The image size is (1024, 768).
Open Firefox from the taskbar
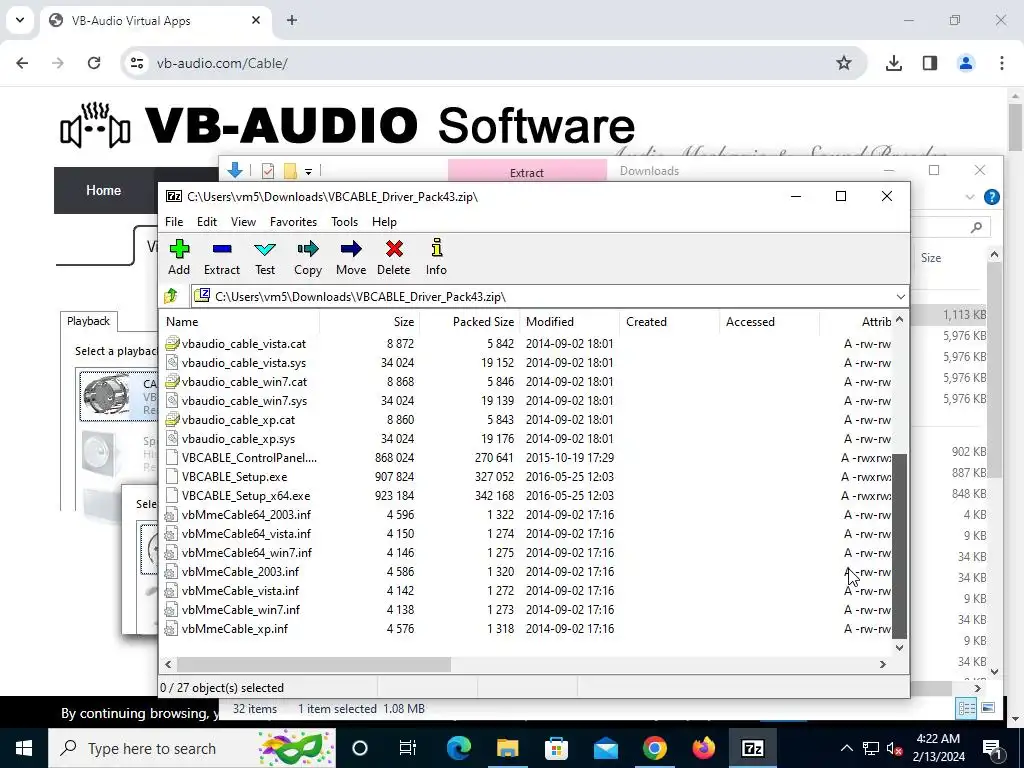[x=703, y=748]
